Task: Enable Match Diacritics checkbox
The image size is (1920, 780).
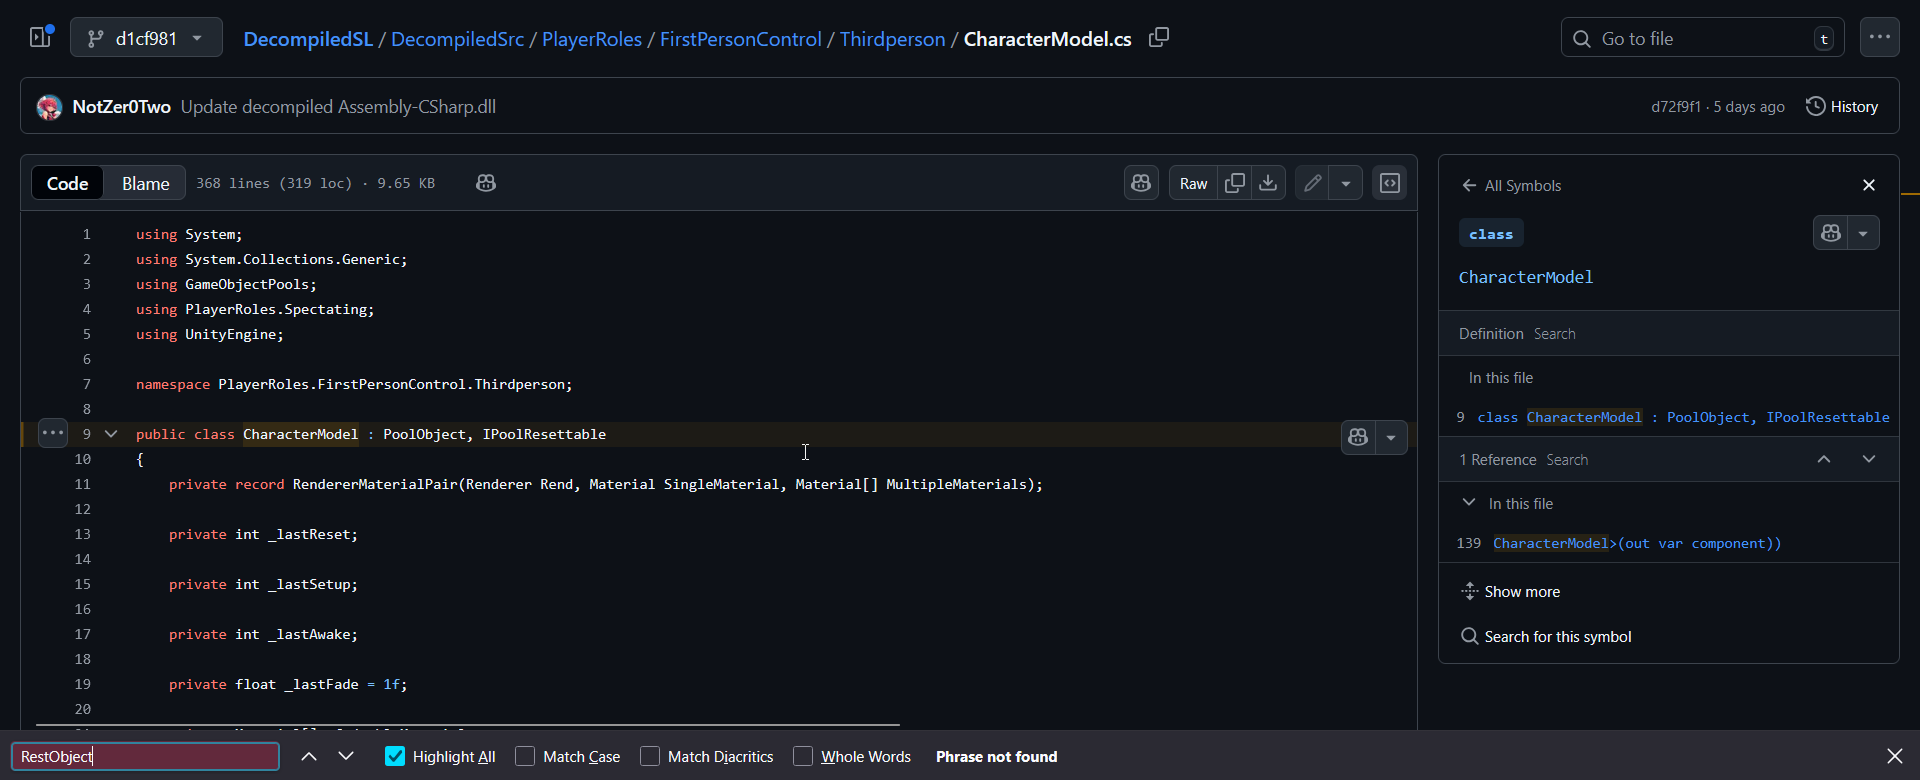Action: point(650,756)
